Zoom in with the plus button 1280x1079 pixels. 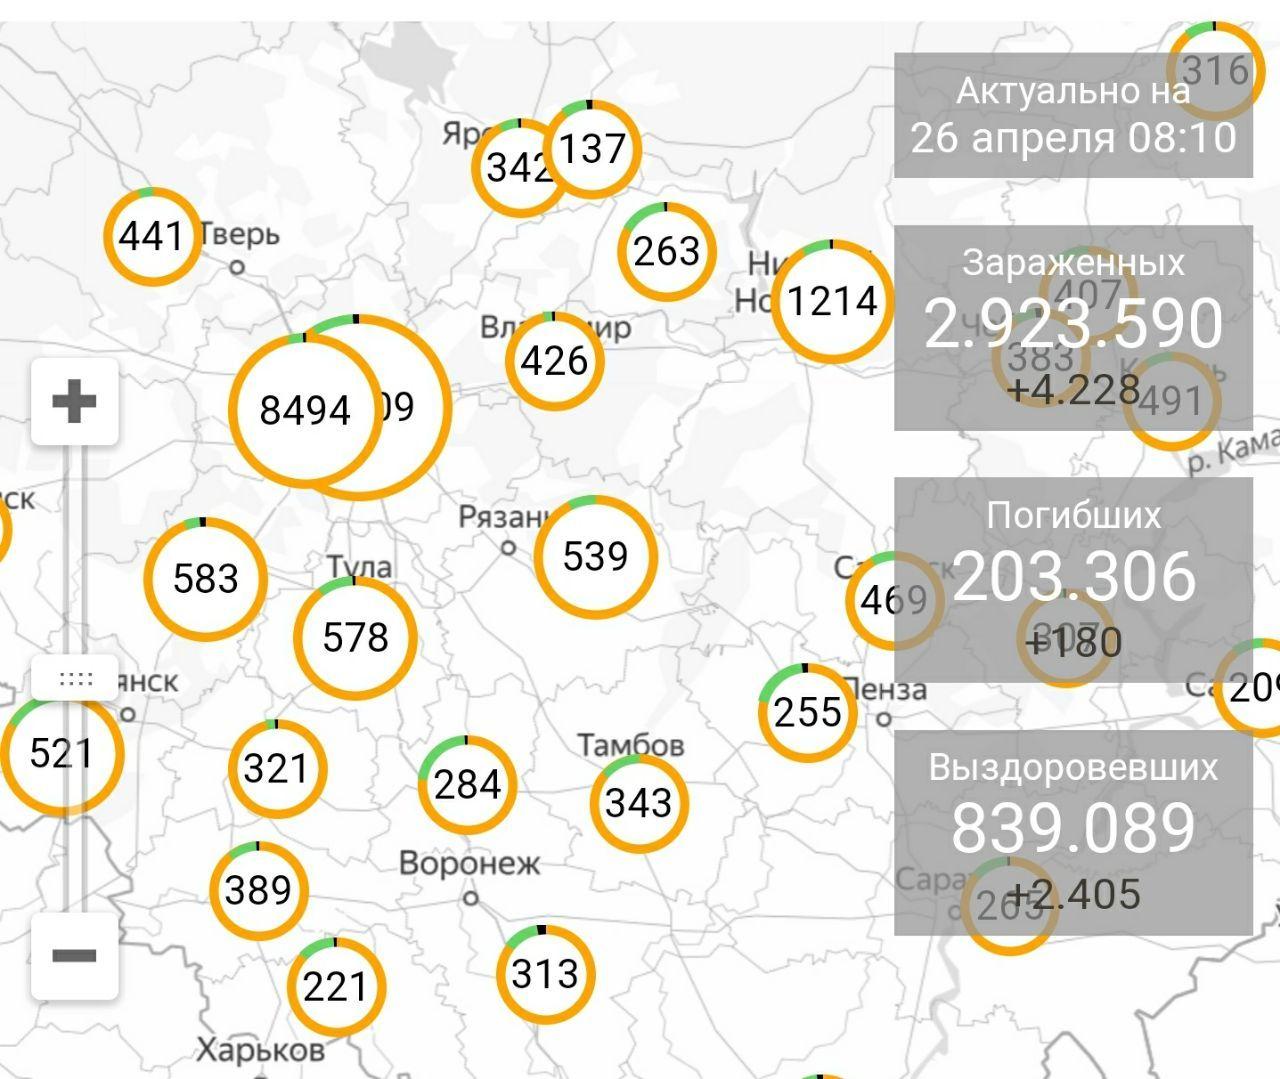[74, 403]
